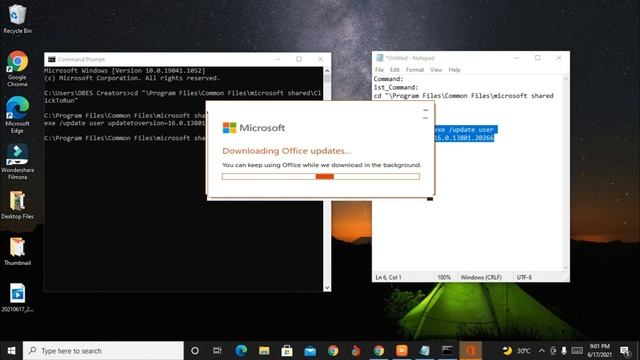Click the Office download progress bar
The image size is (640, 360).
click(x=321, y=176)
